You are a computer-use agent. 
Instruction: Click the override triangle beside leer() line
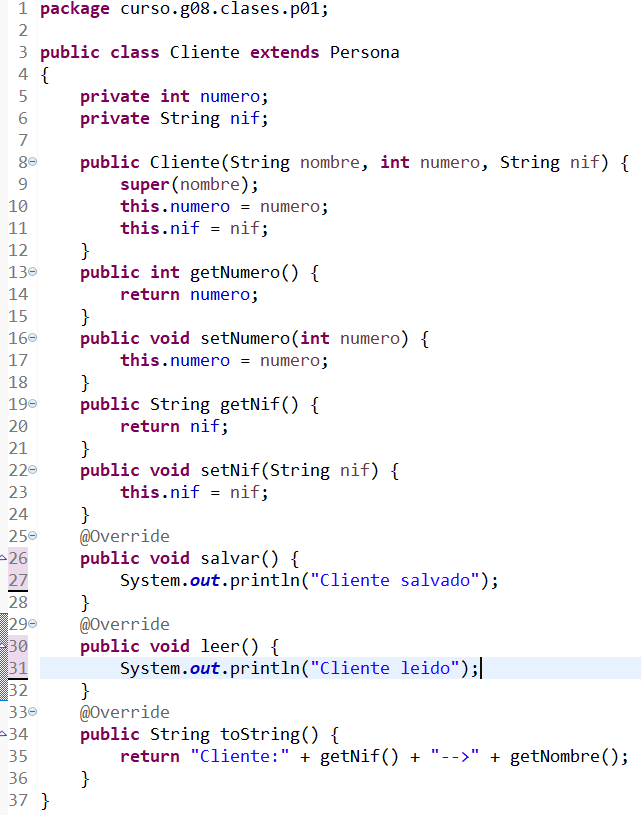pyautogui.click(x=3, y=645)
